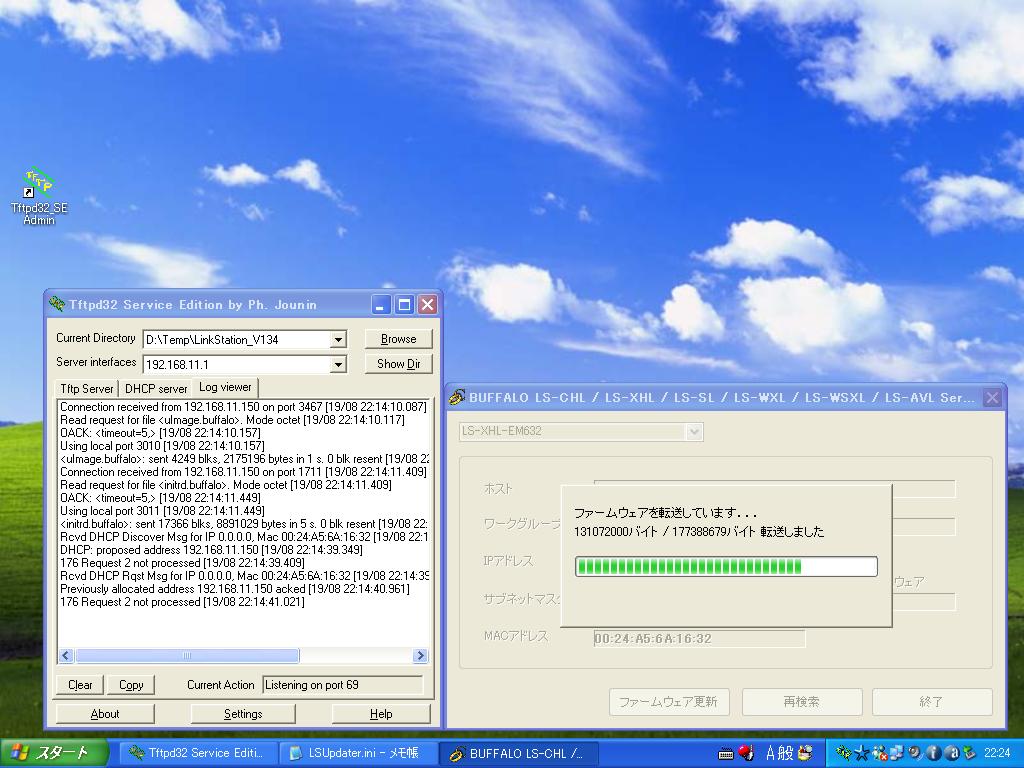
Task: Copy the Tftpd32 log contents
Action: click(x=131, y=684)
